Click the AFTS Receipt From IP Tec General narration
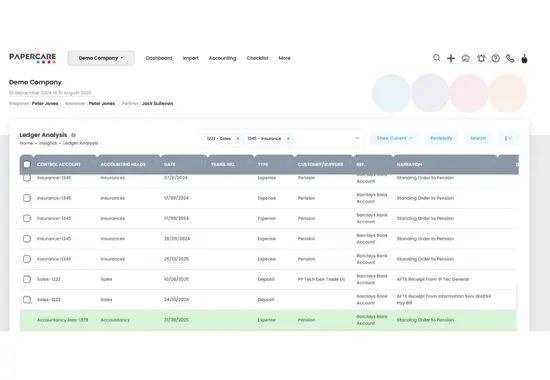Screen dimensions: 550x380 [433, 279]
